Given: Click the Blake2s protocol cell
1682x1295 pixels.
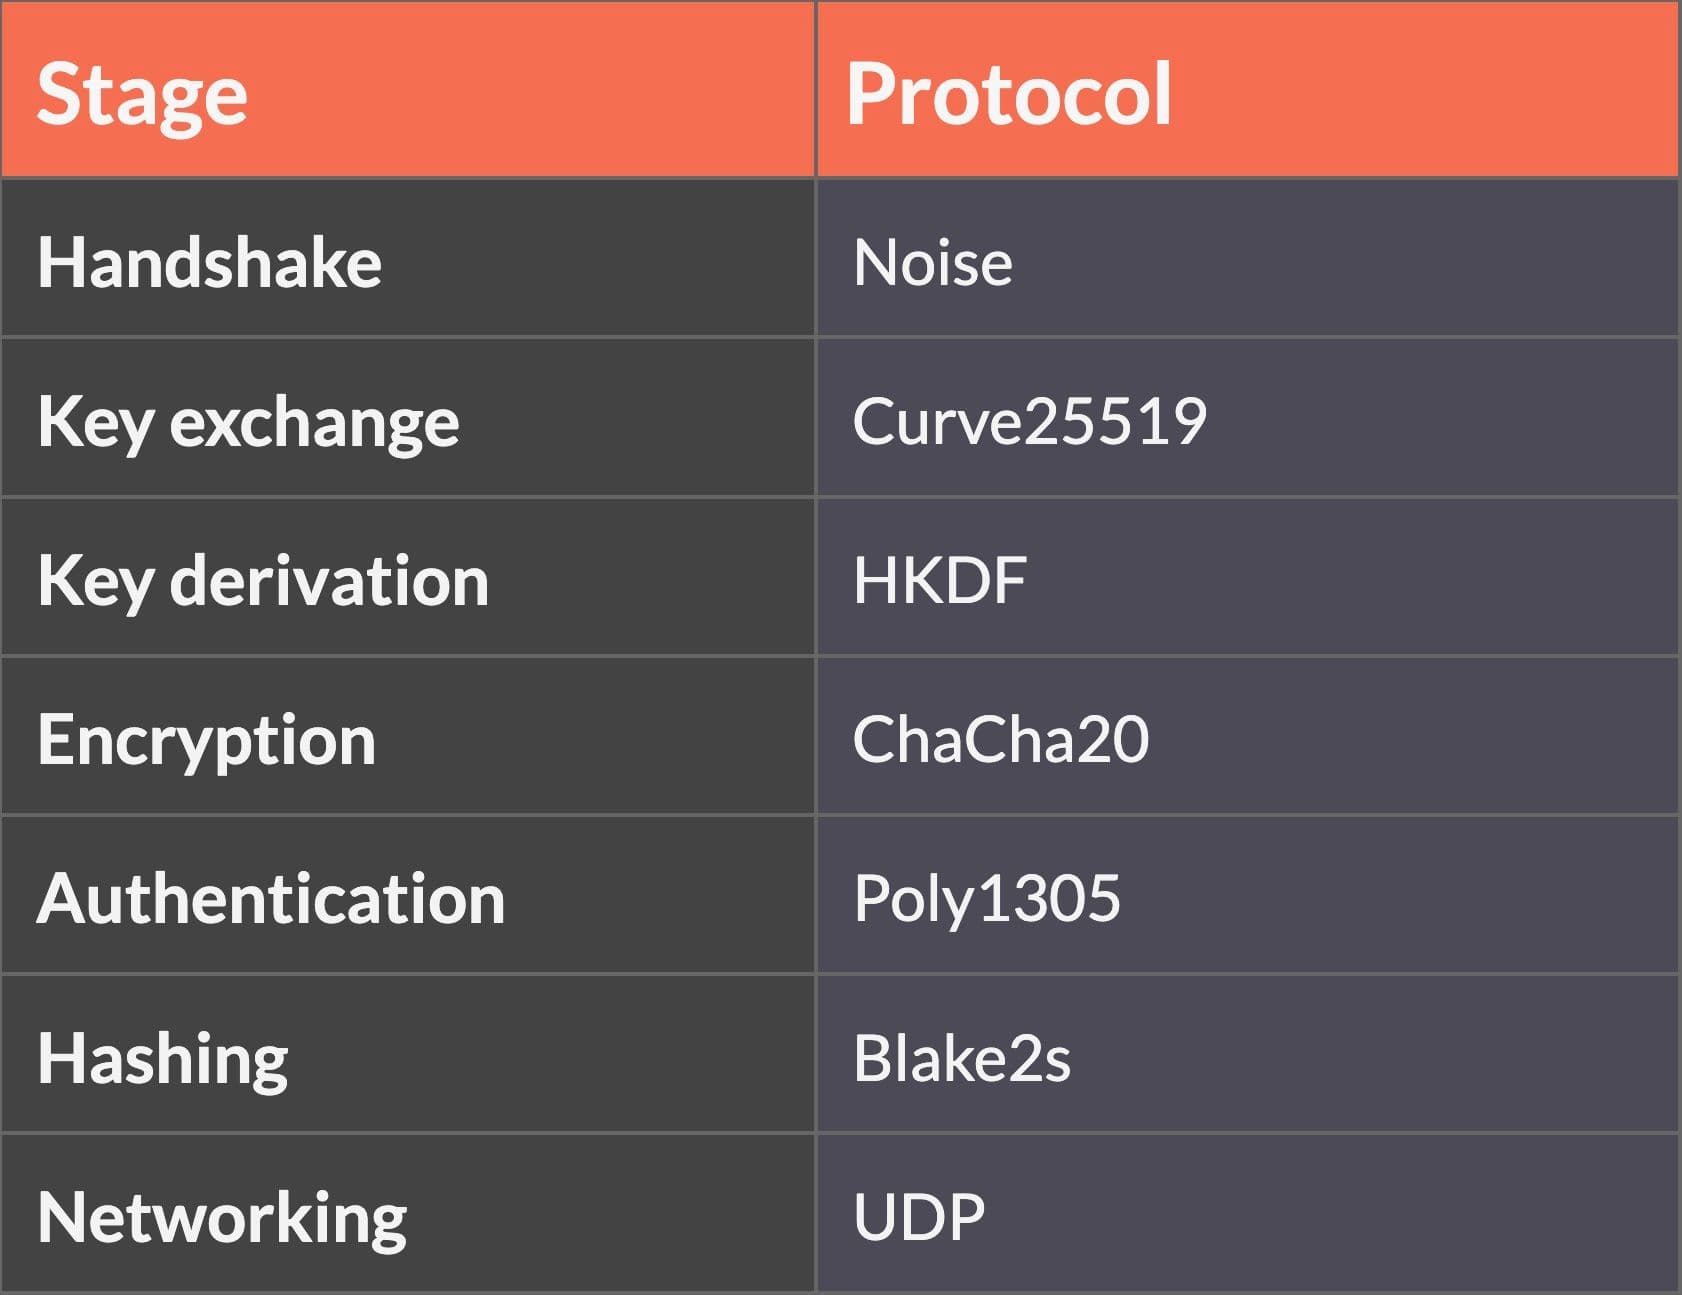Looking at the screenshot, I should (x=961, y=1058).
